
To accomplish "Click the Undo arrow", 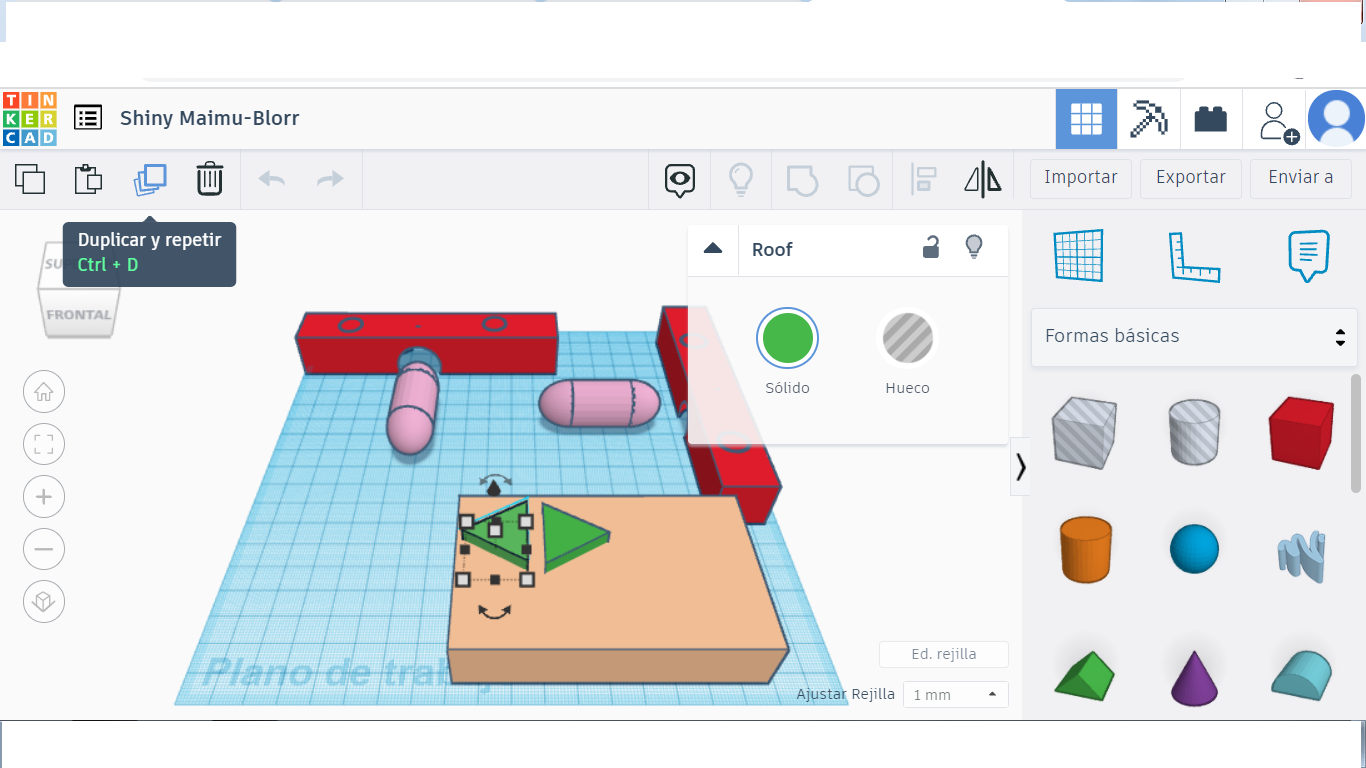I will (x=271, y=179).
